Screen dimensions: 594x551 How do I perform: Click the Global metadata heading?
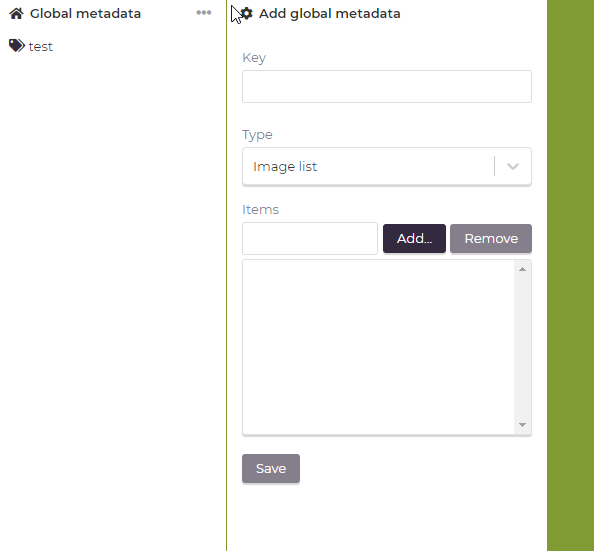[85, 14]
